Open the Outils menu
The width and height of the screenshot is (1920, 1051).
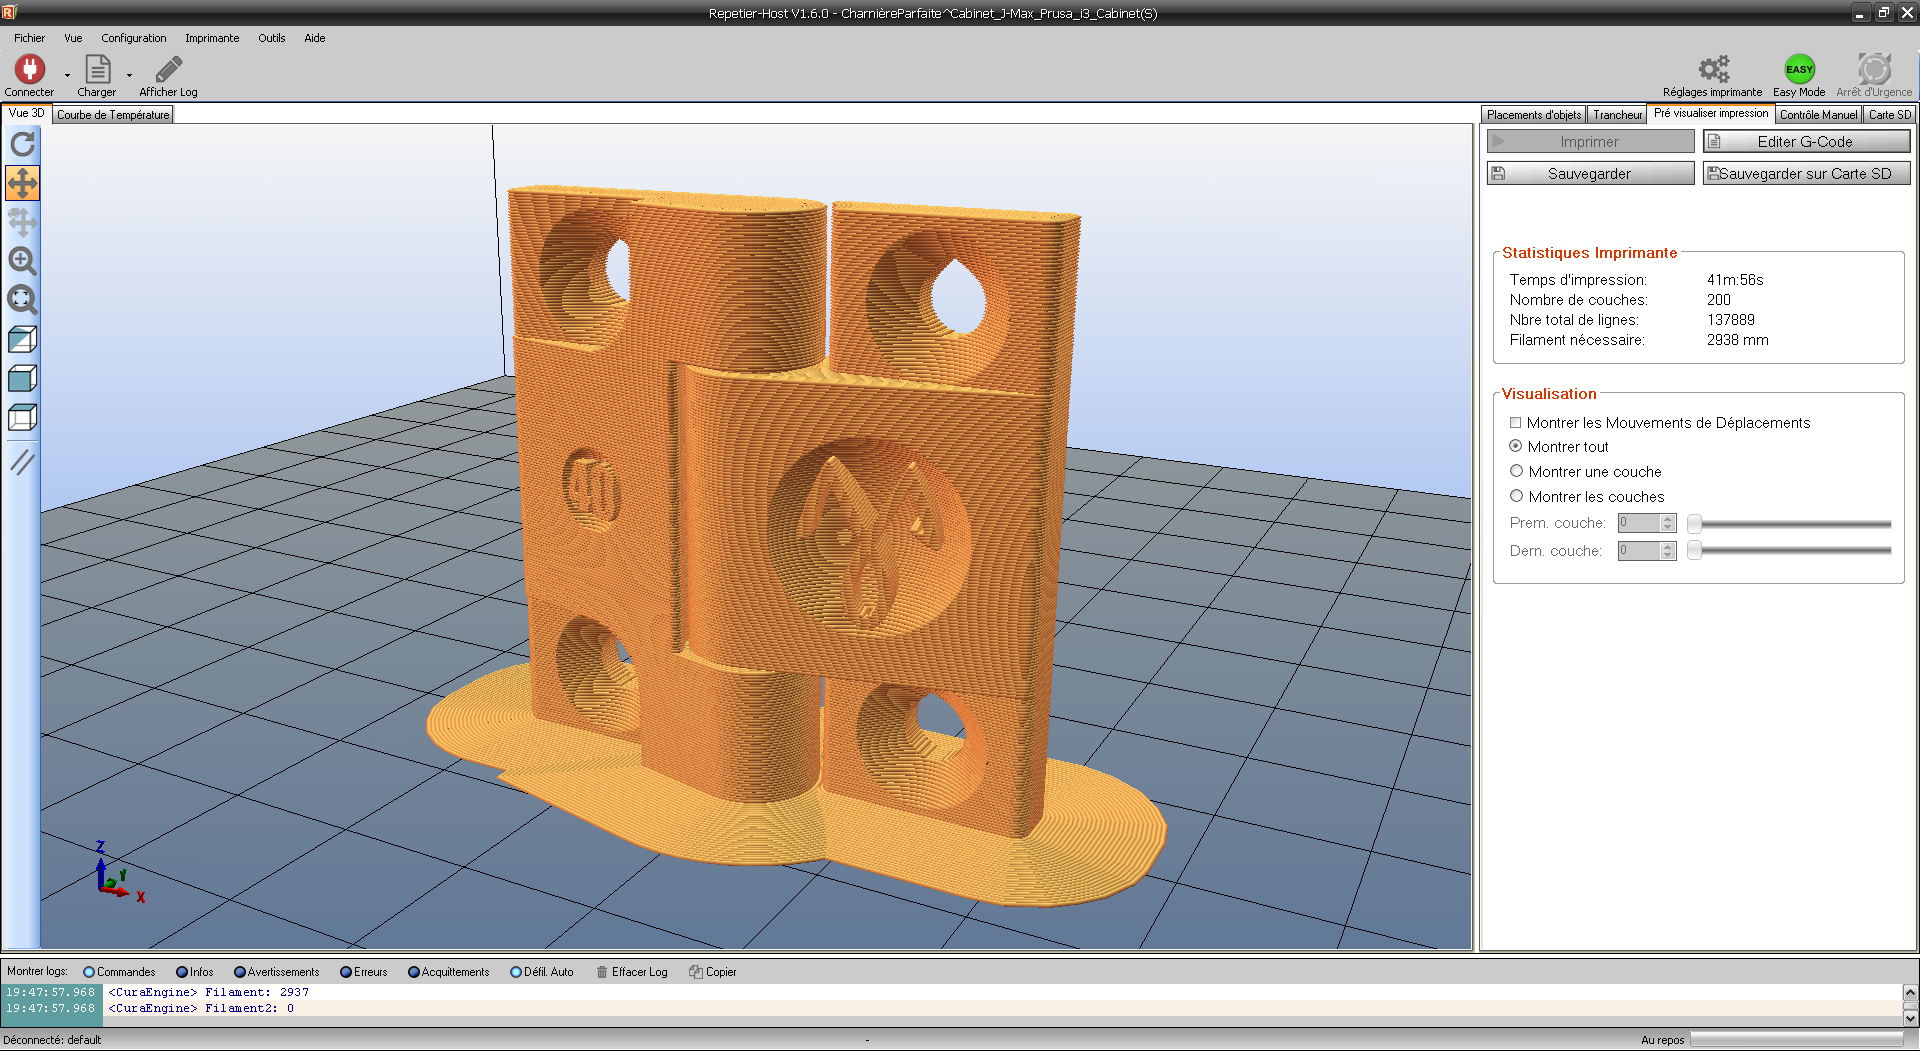coord(271,38)
